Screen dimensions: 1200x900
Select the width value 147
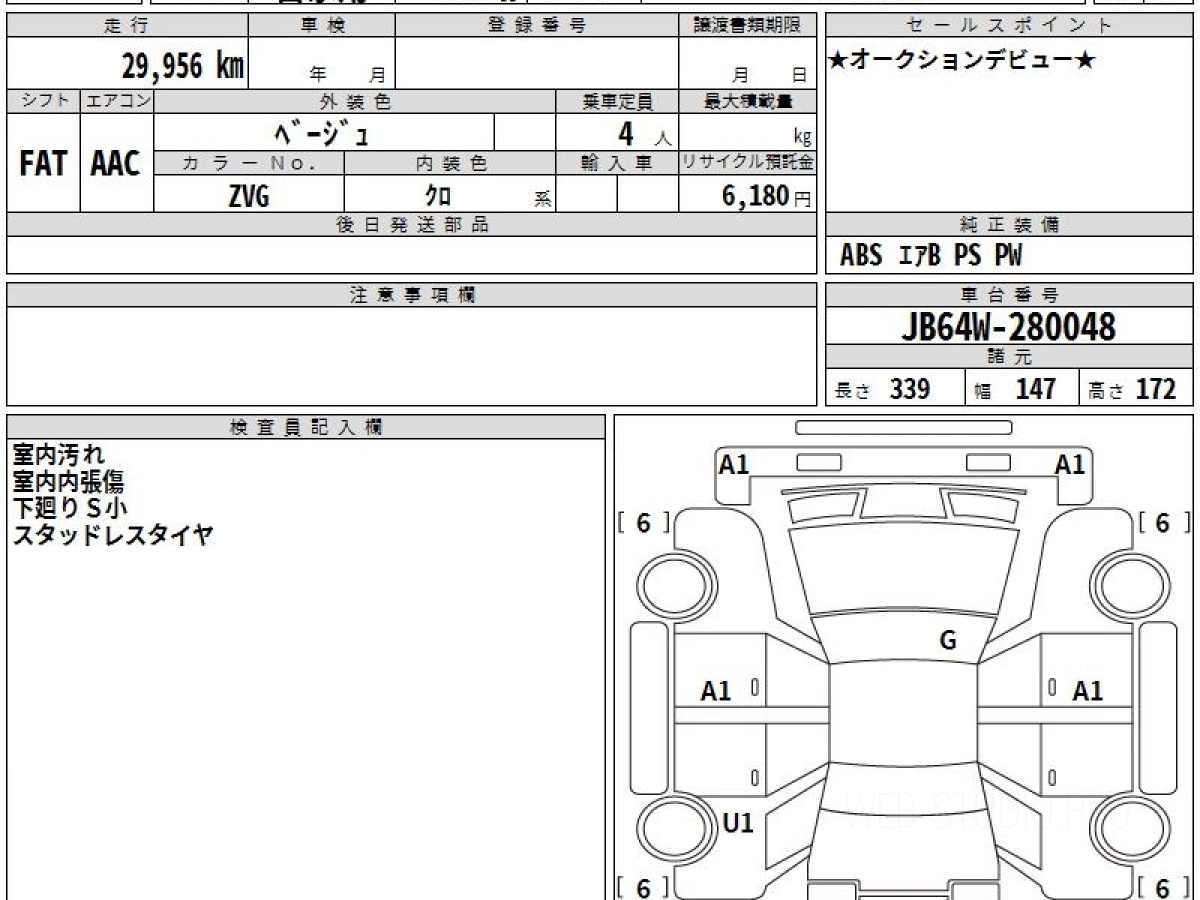pos(1035,389)
